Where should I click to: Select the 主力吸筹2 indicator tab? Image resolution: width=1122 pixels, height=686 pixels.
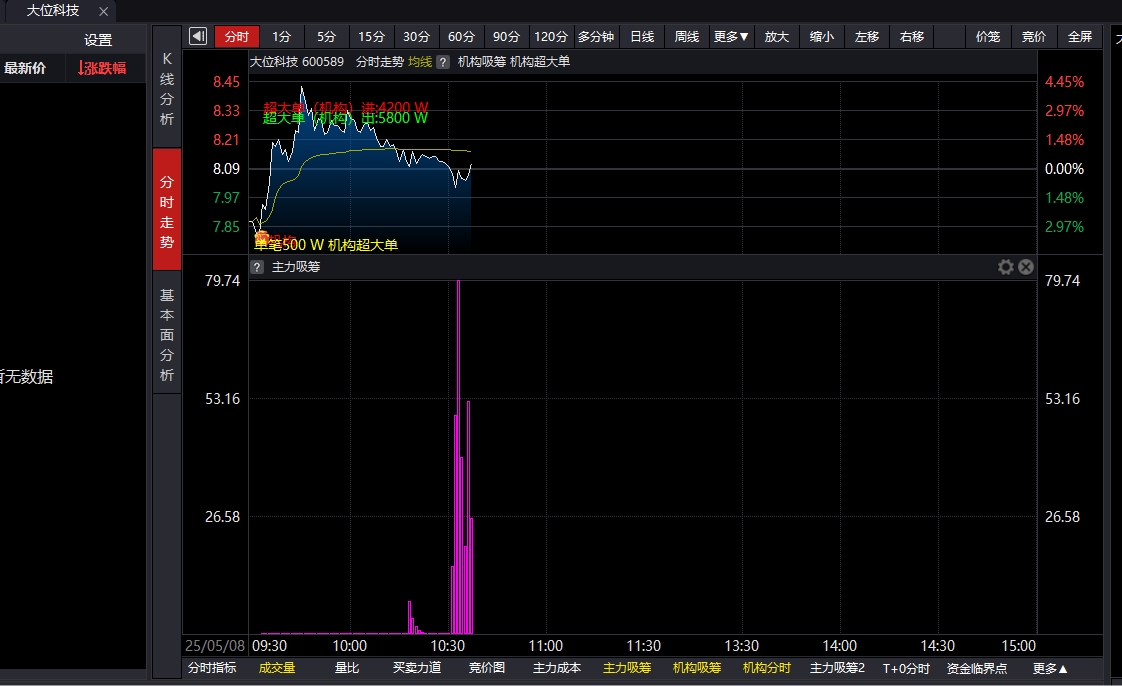pyautogui.click(x=837, y=668)
